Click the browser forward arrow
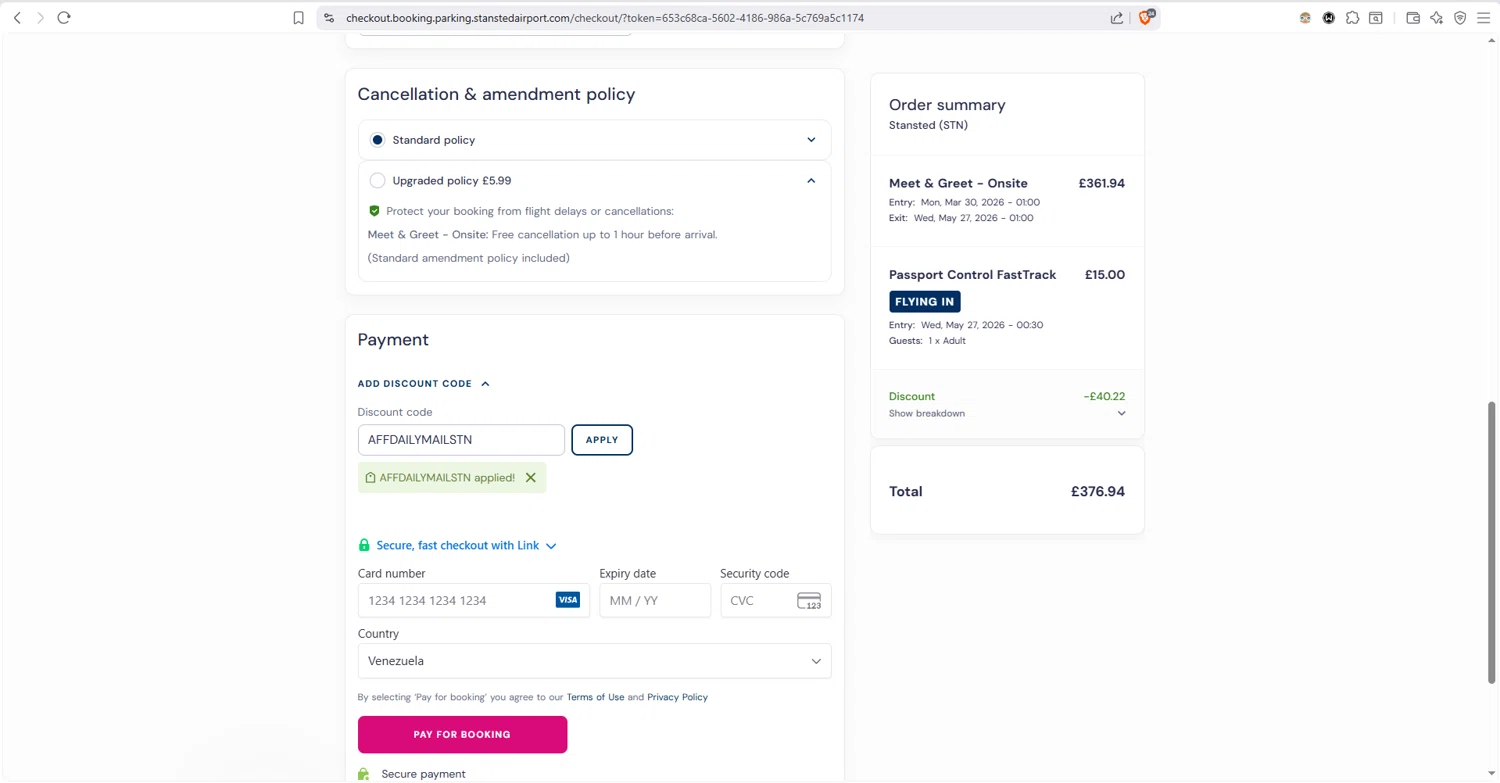Viewport: 1500px width, 783px height. click(x=41, y=18)
